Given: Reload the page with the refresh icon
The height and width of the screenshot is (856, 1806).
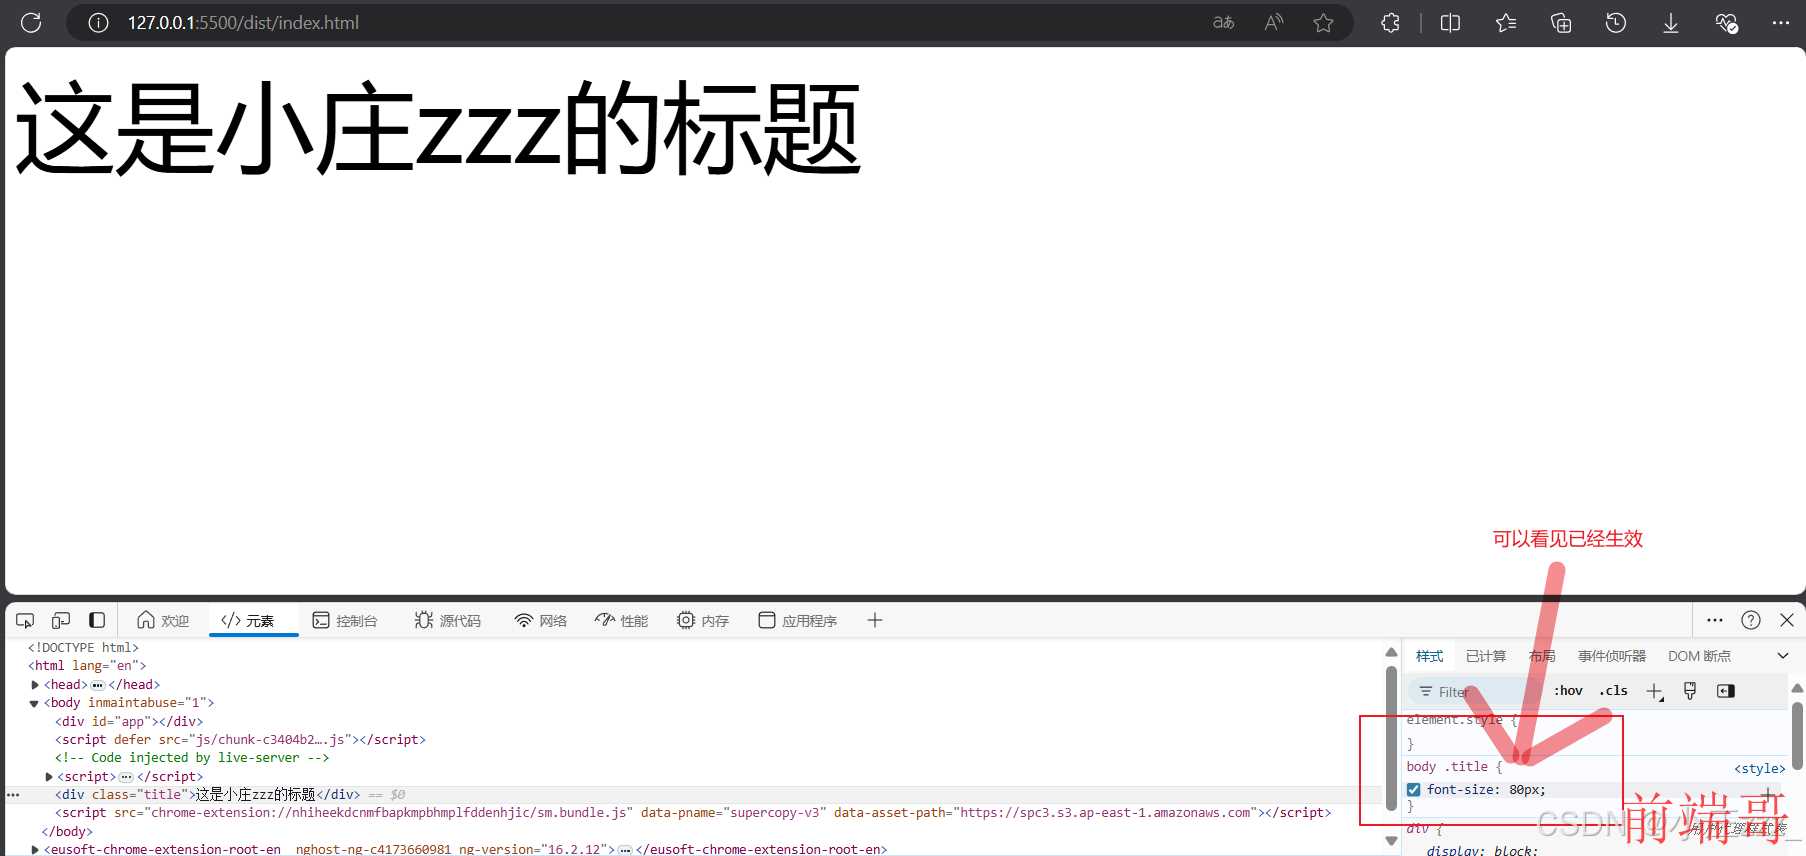Looking at the screenshot, I should pos(31,22).
